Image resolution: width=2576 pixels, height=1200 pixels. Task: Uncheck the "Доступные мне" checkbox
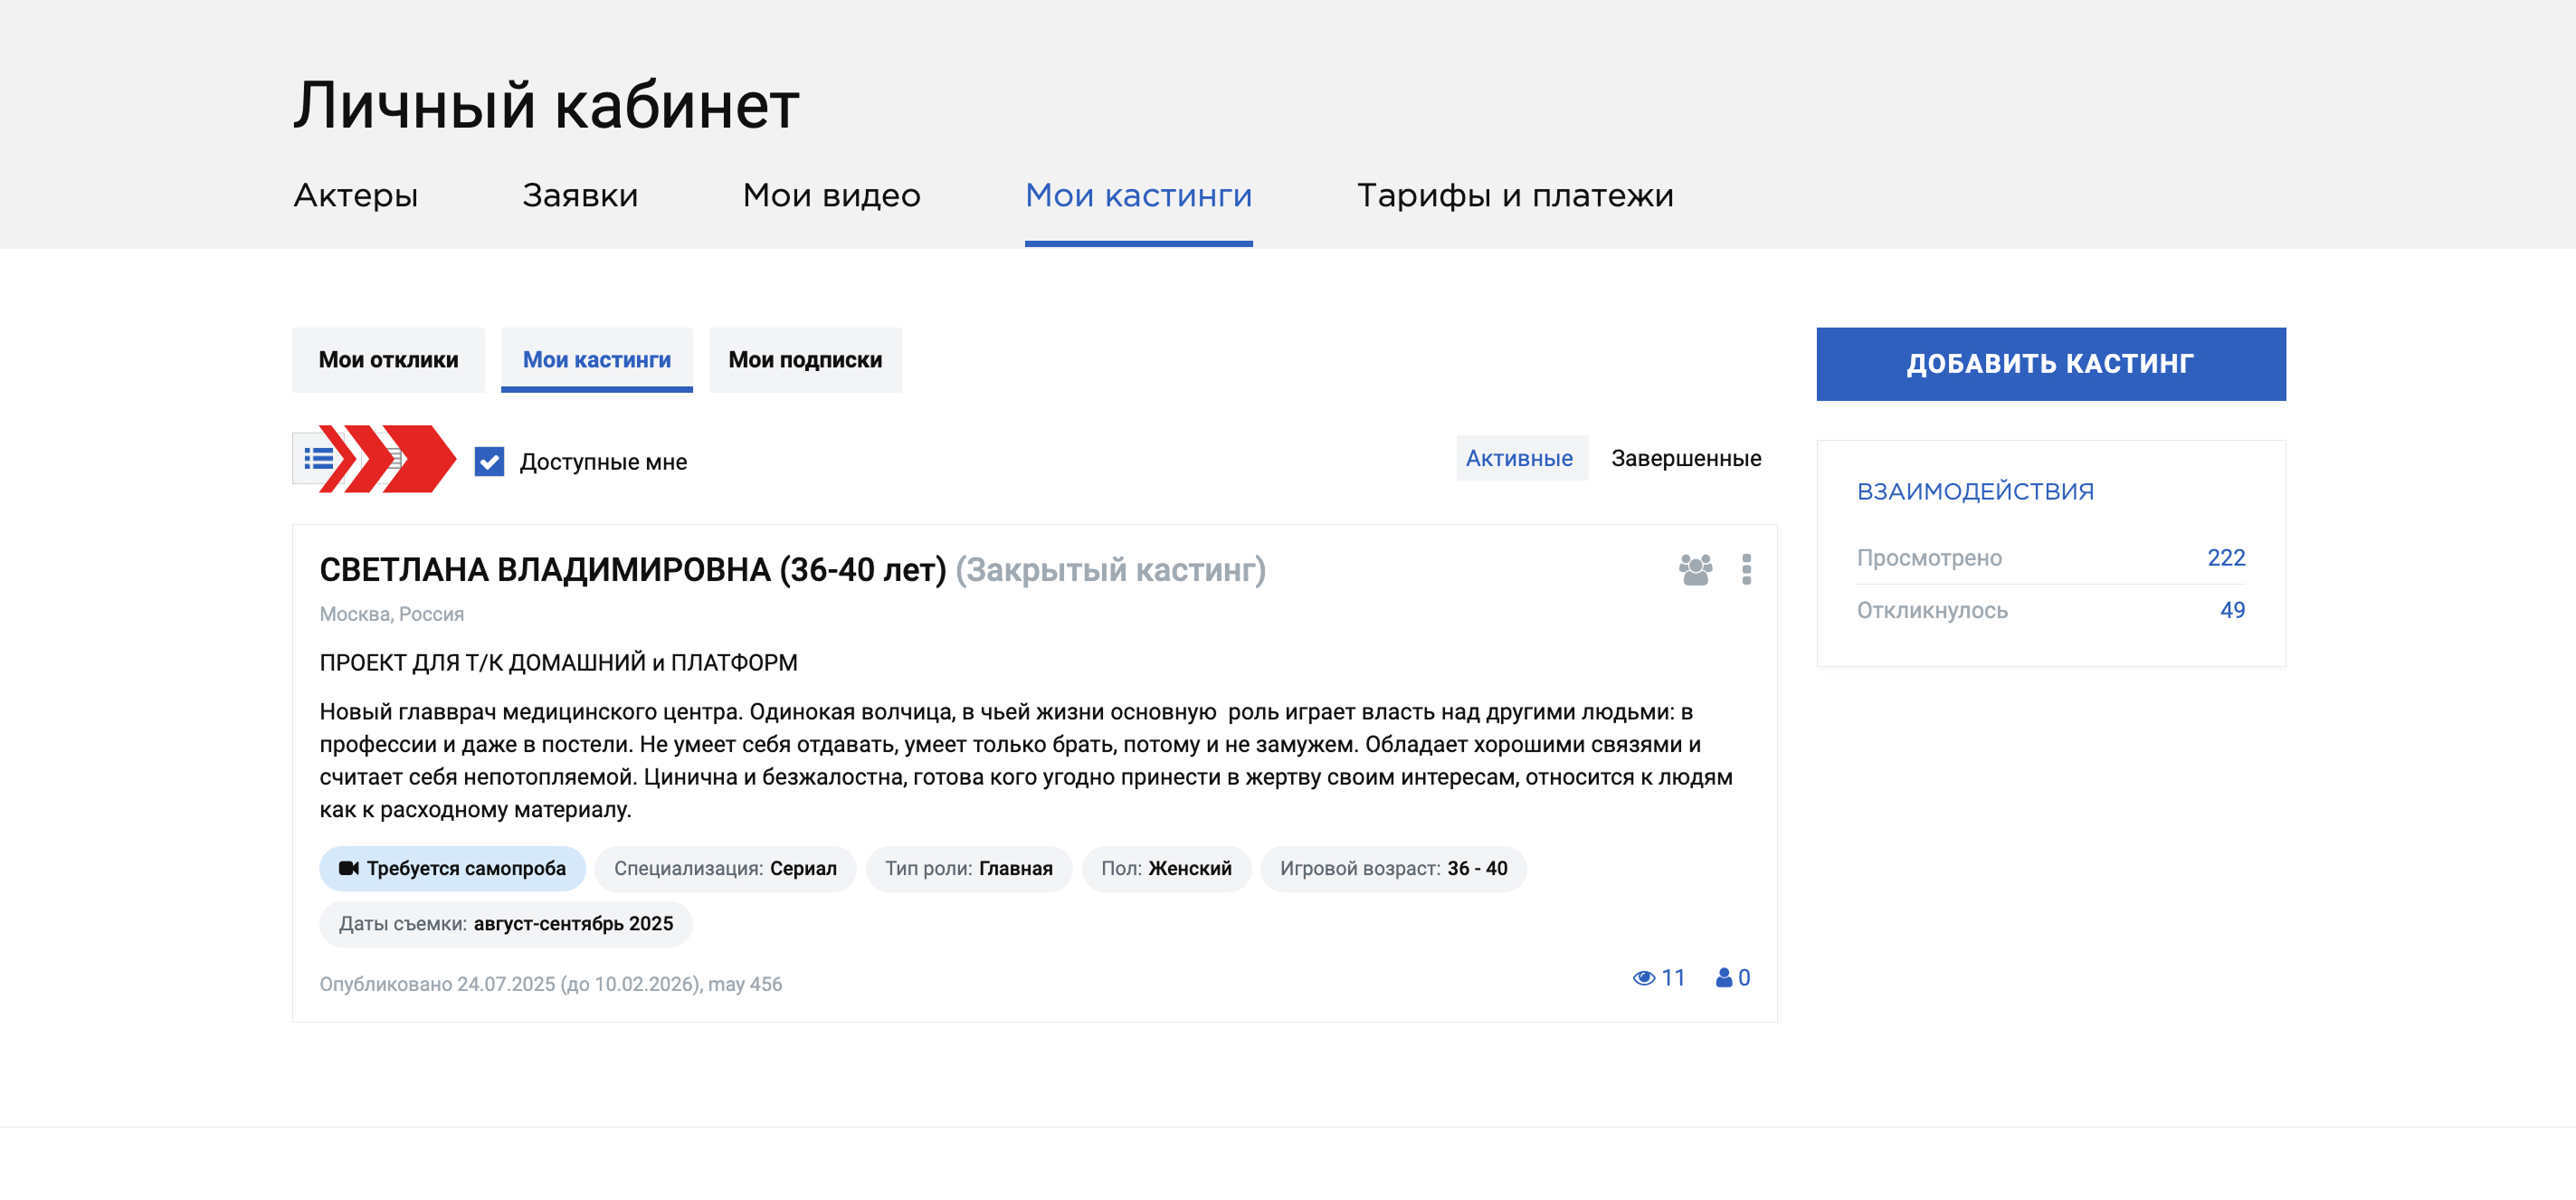[x=489, y=462]
